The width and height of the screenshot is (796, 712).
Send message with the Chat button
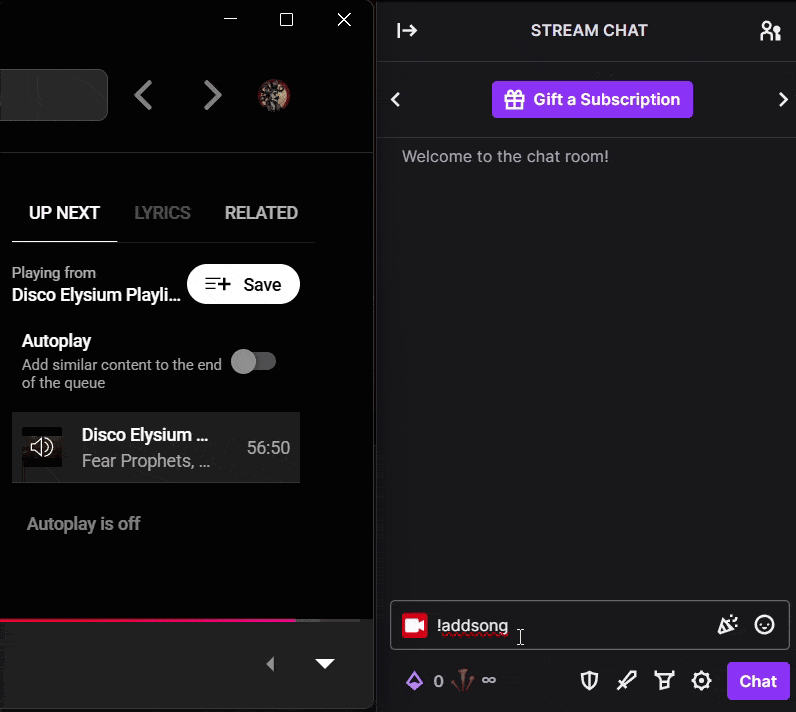(x=758, y=681)
